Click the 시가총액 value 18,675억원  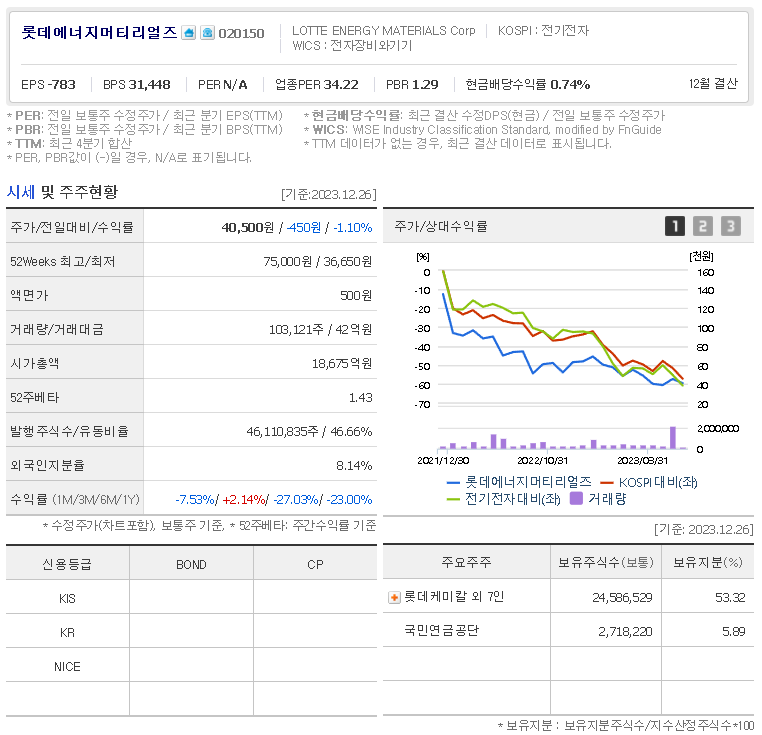(342, 364)
